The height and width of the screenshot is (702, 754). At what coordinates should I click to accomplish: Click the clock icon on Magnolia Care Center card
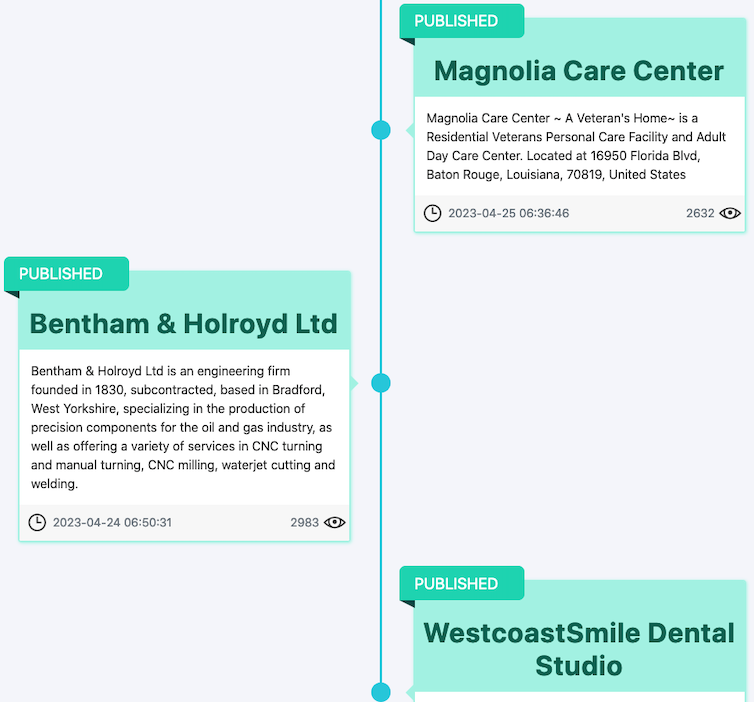(432, 213)
